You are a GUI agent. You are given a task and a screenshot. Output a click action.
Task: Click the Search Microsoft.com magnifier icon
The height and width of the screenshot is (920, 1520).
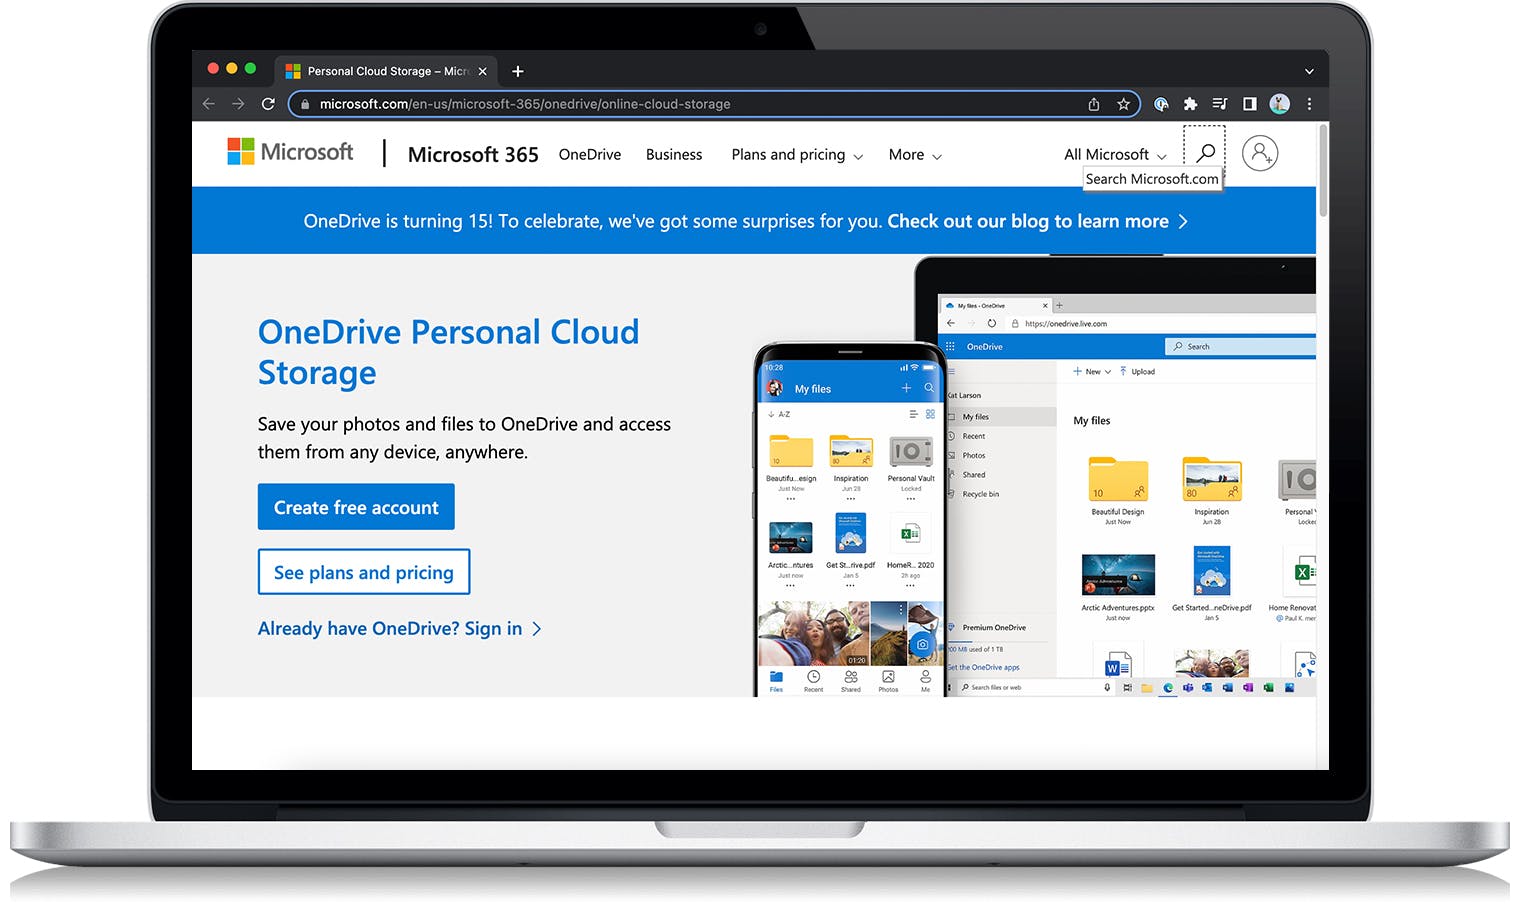point(1205,153)
